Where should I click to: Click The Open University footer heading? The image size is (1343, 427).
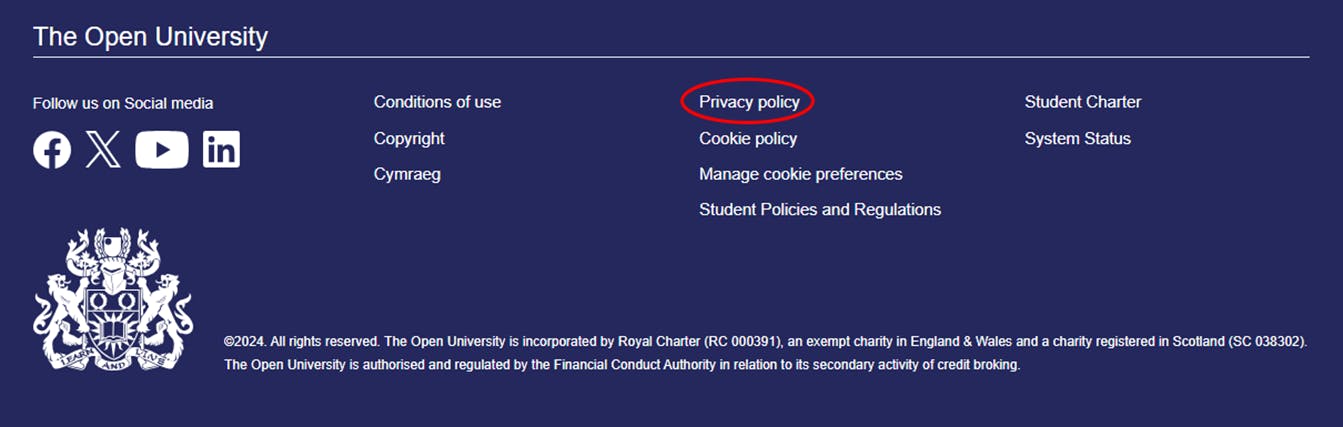(150, 37)
